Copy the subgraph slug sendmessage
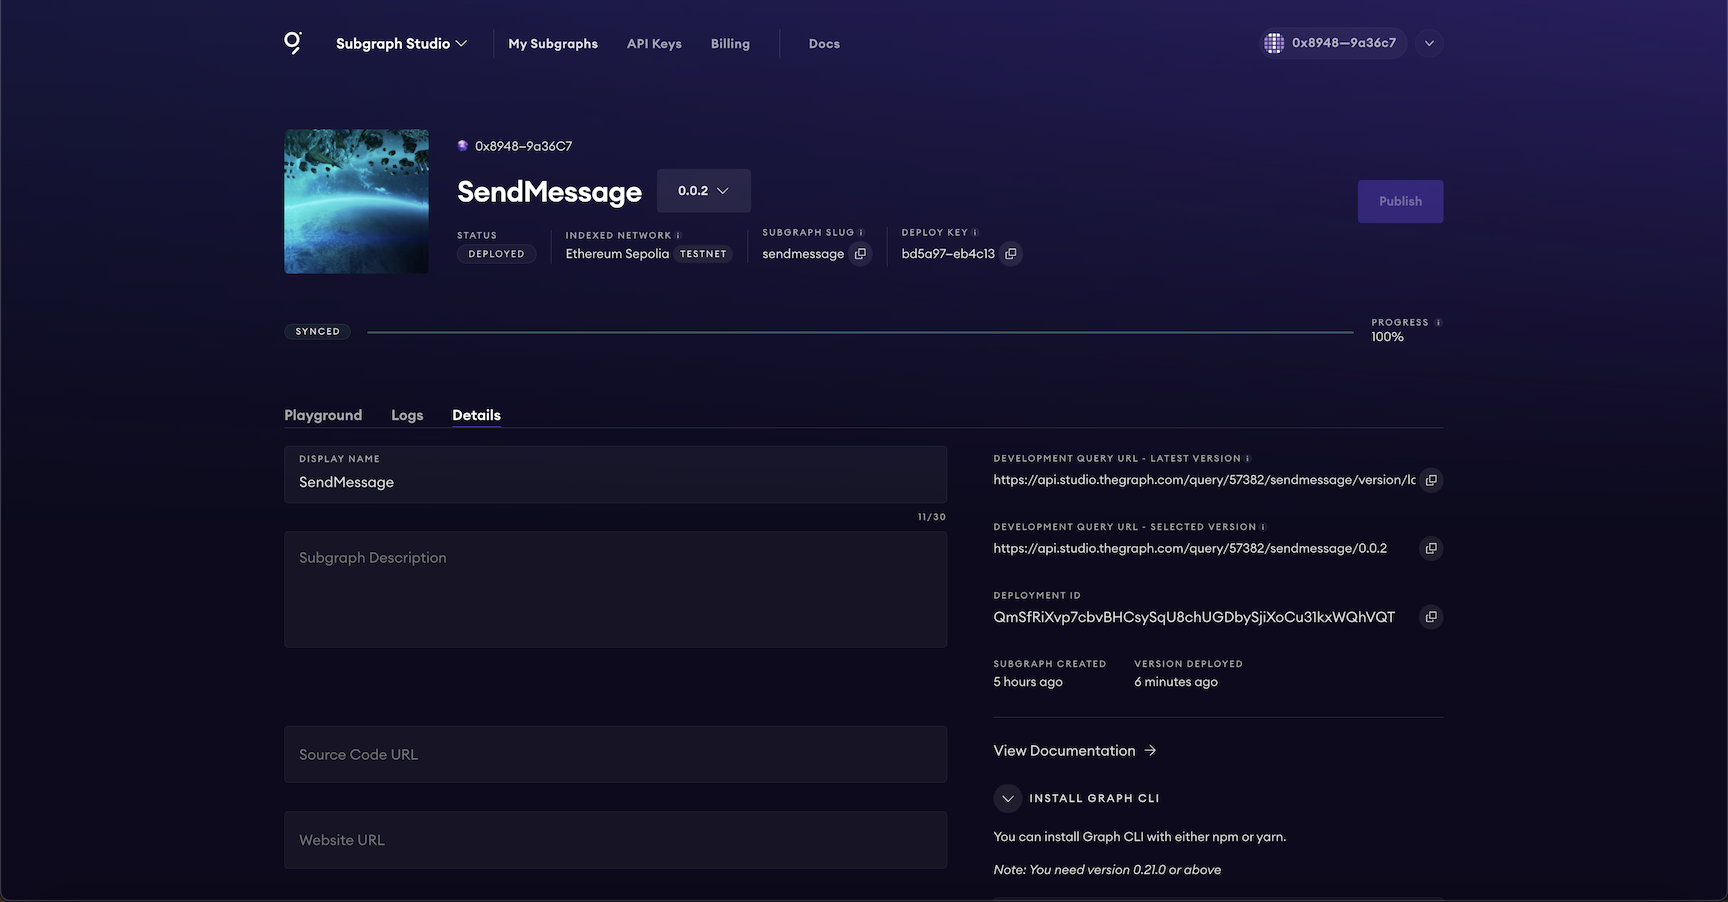 [860, 254]
